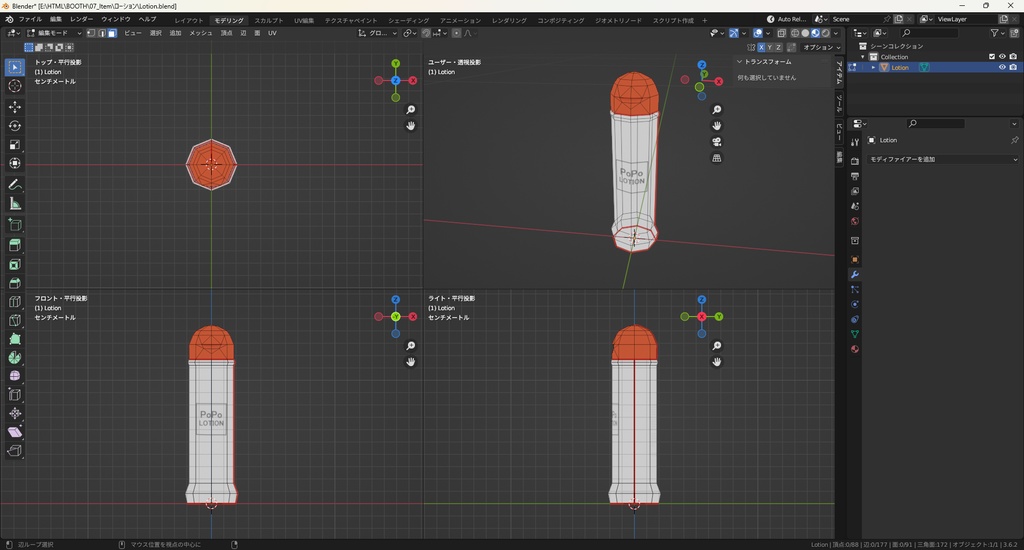Switch to the シェーディング workspace tab
This screenshot has width=1024, height=550.
pyautogui.click(x=408, y=20)
